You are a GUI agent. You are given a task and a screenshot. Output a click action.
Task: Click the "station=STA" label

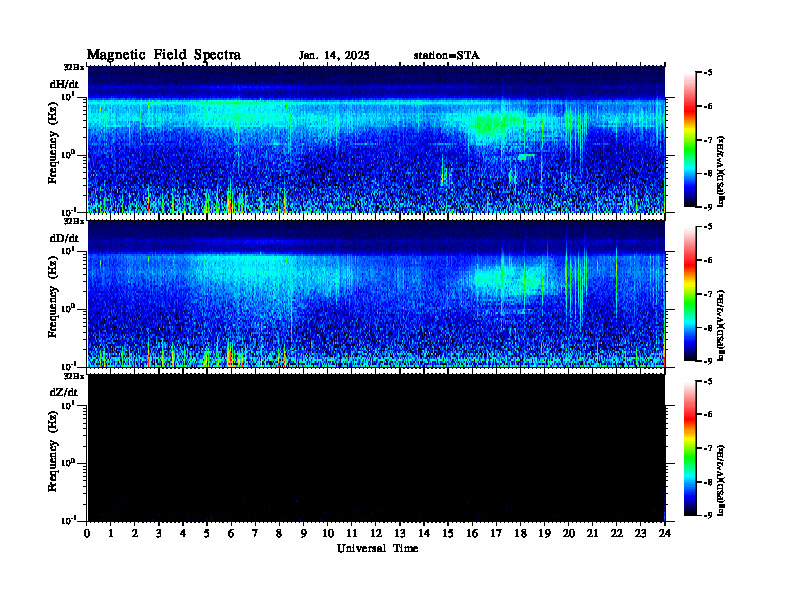click(x=447, y=56)
